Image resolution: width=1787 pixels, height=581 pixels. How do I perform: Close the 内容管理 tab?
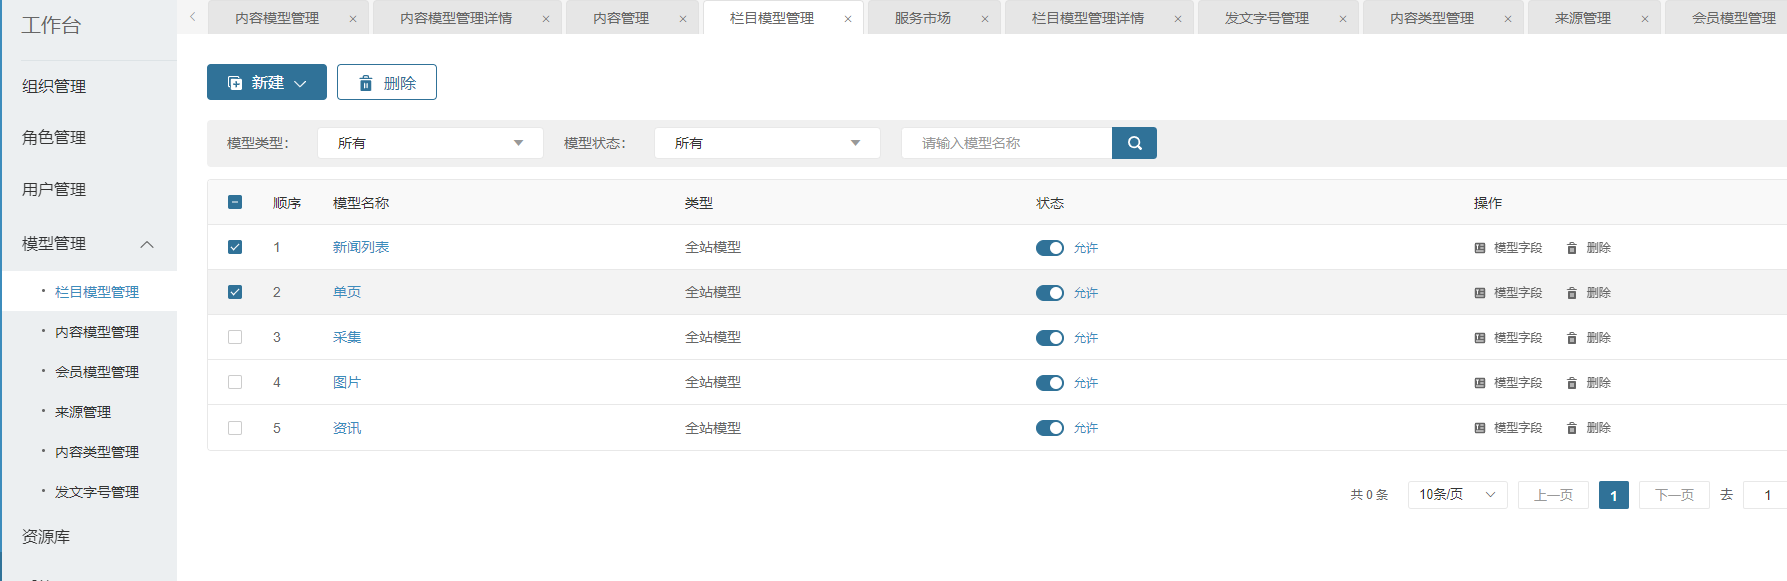[683, 19]
